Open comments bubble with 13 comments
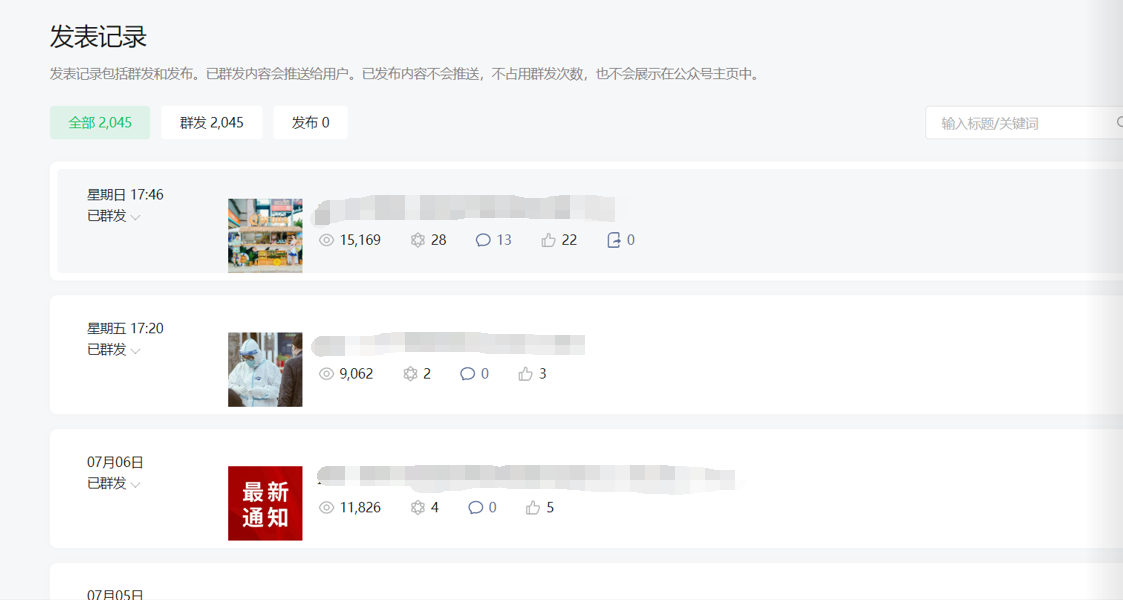This screenshot has width=1123, height=600. pyautogui.click(x=483, y=240)
